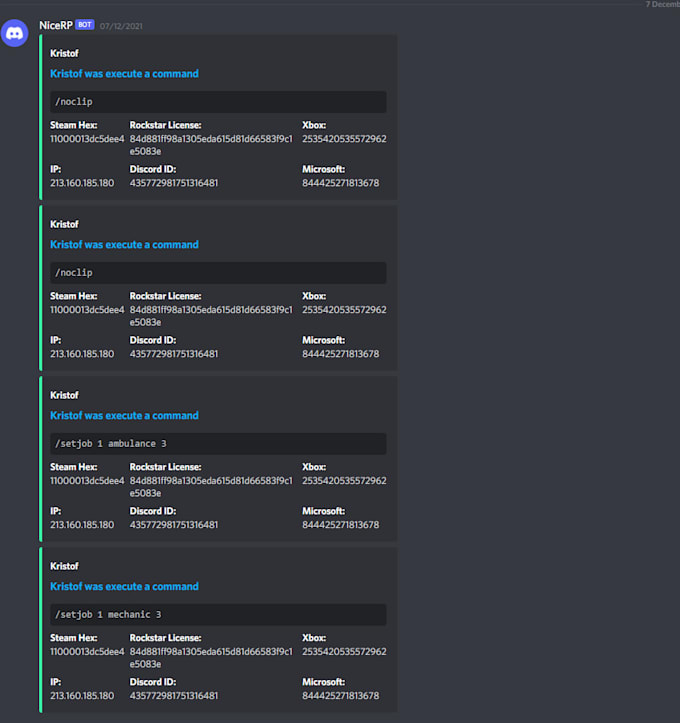The width and height of the screenshot is (680, 723).
Task: Click Kristof author name in first embed
Action: 64,53
